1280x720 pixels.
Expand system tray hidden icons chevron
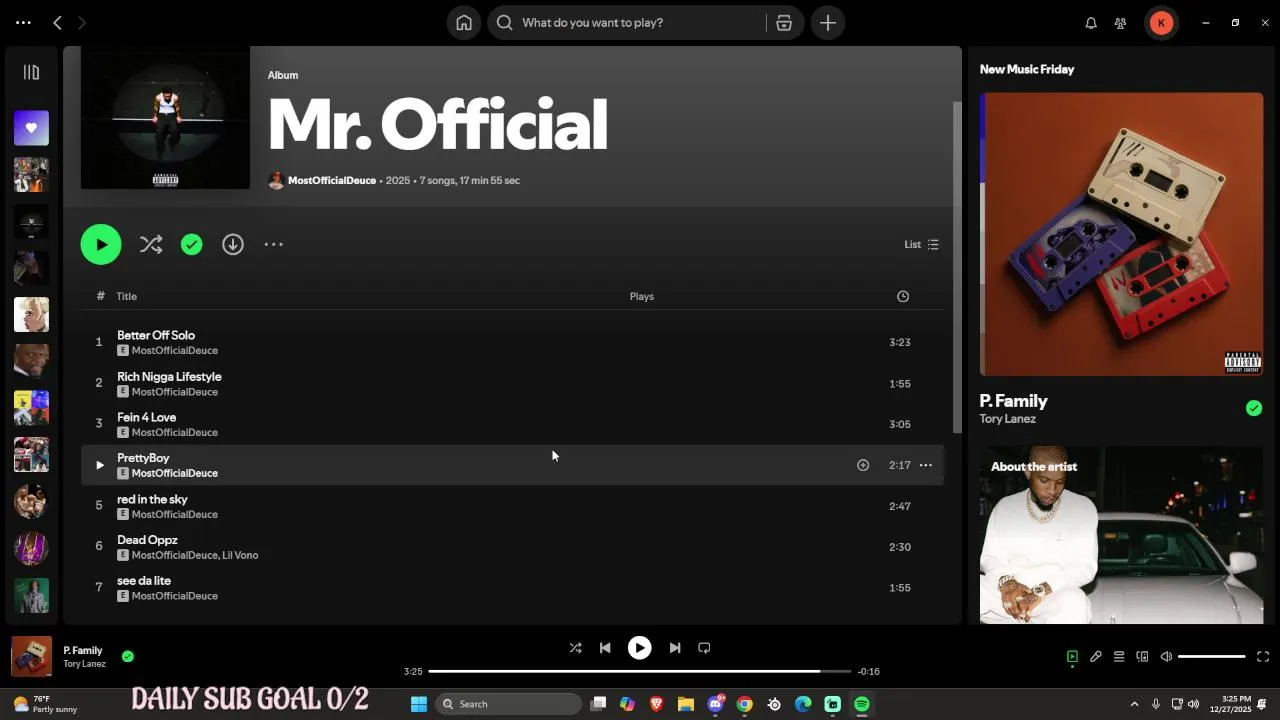(1134, 704)
